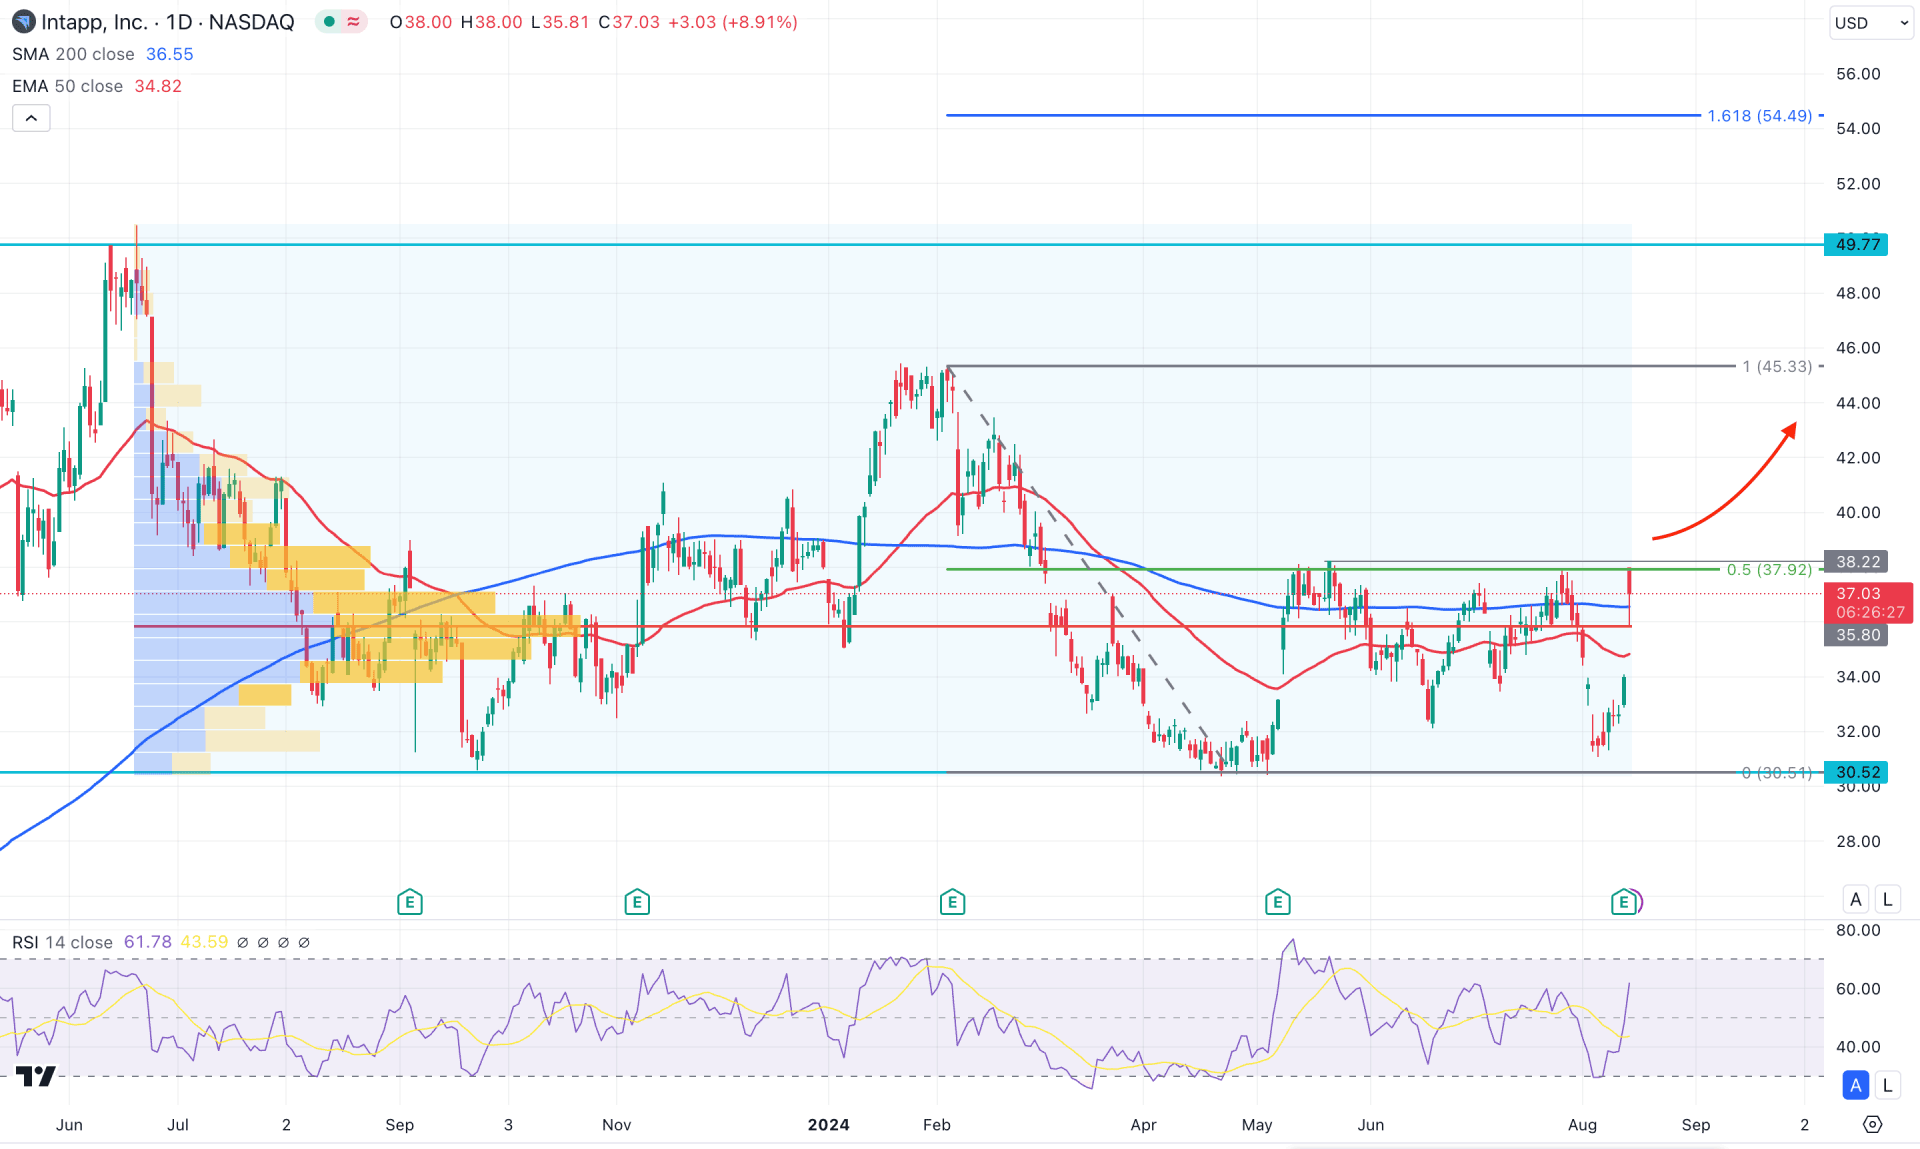Click the red current price 37.03 label
Image resolution: width=1920 pixels, height=1149 pixels.
coord(1867,603)
